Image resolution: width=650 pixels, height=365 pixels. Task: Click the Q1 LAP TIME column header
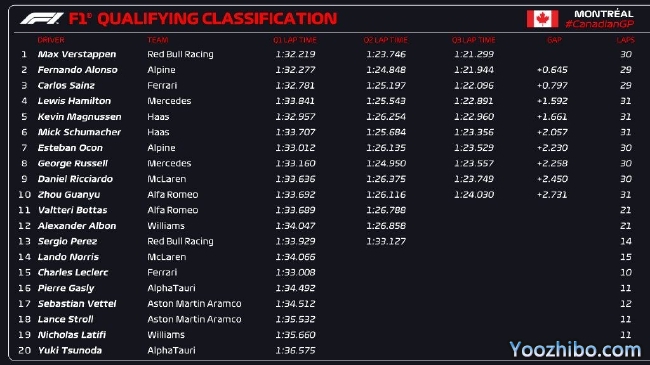click(295, 40)
